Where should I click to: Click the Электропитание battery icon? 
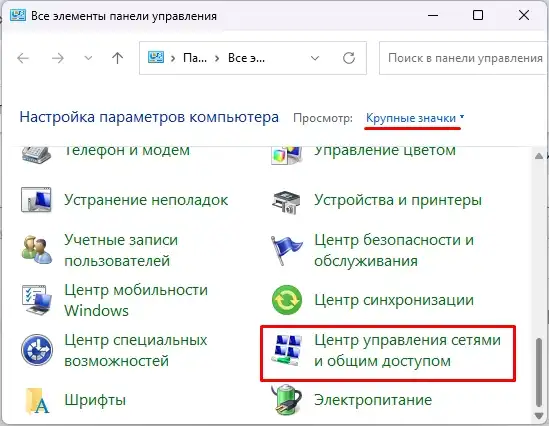point(286,400)
